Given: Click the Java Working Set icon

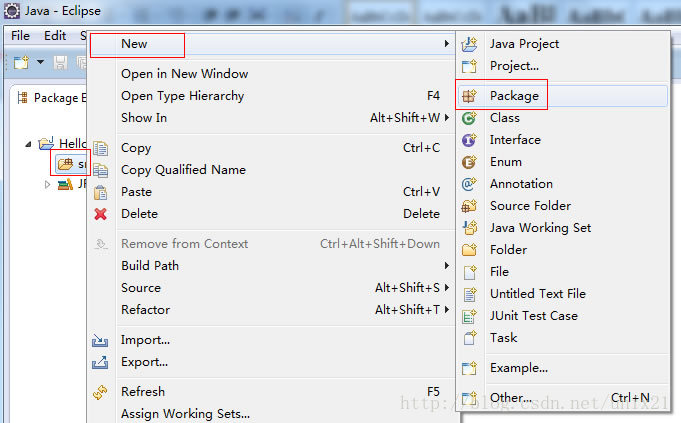Looking at the screenshot, I should [x=469, y=228].
